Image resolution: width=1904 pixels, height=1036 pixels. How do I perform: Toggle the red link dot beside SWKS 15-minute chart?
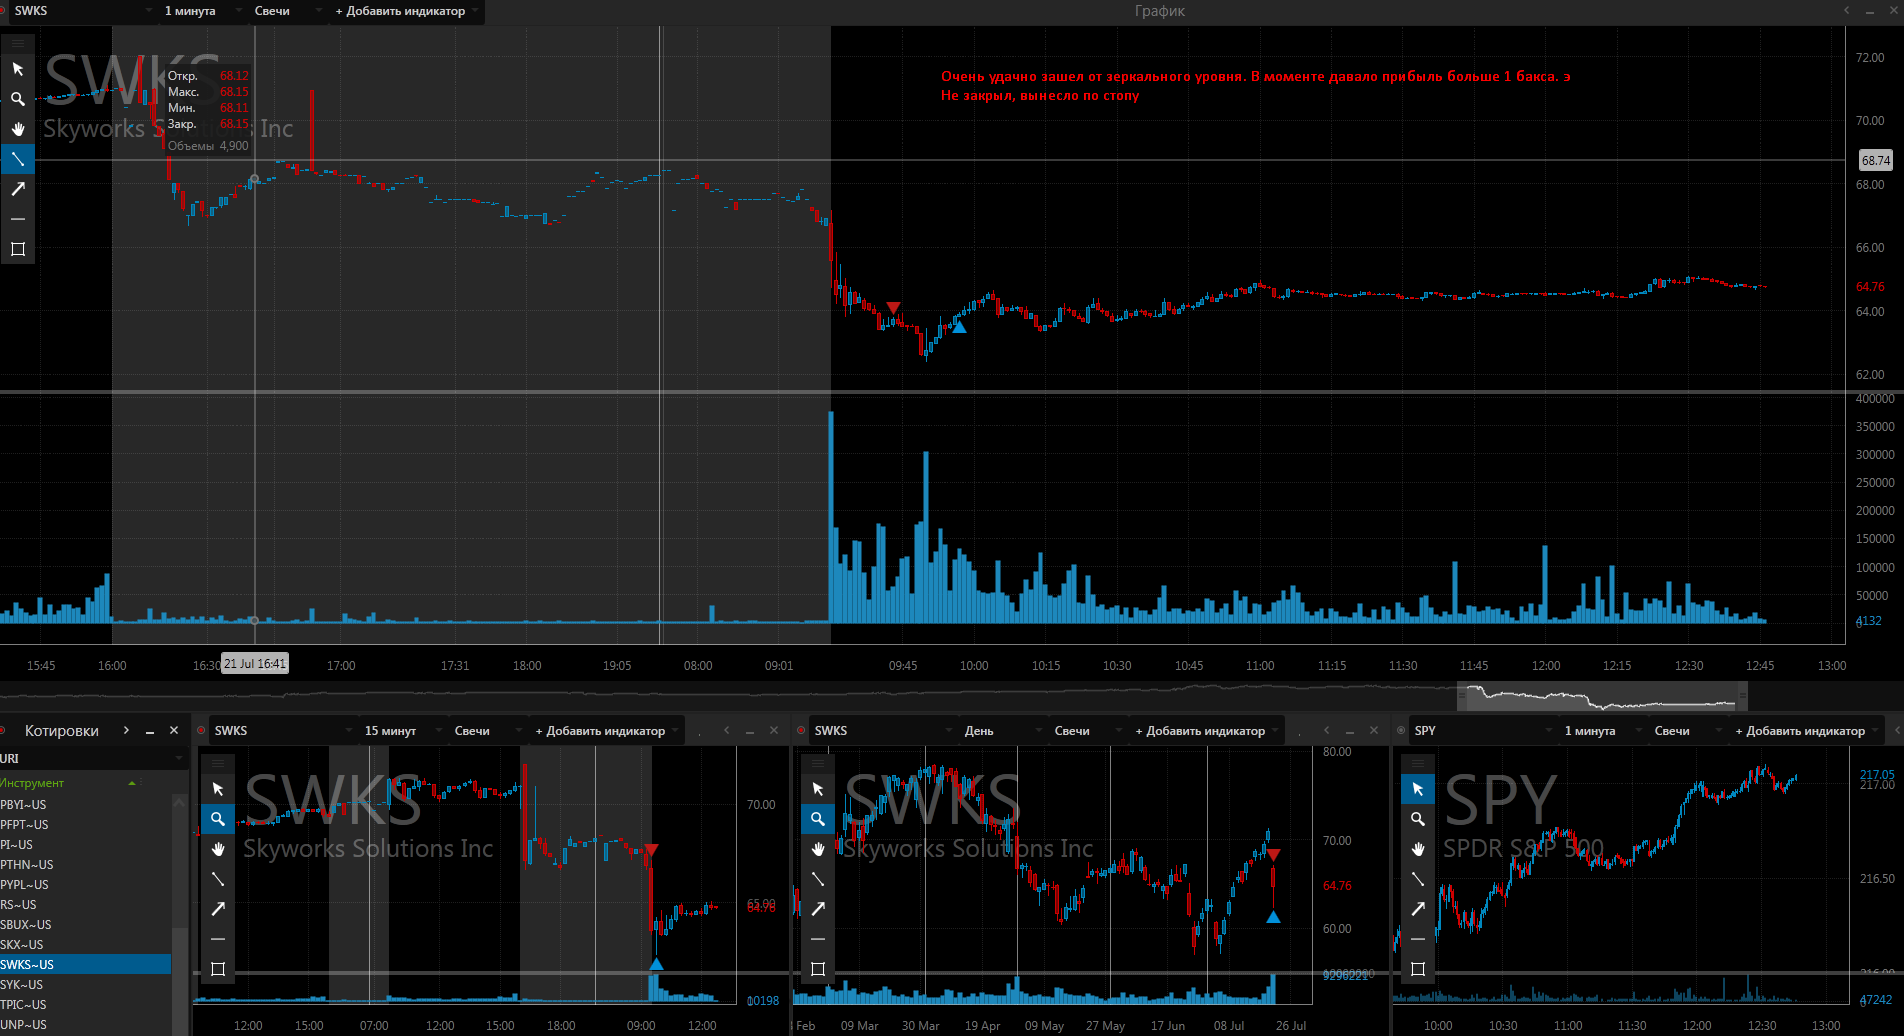tap(201, 731)
